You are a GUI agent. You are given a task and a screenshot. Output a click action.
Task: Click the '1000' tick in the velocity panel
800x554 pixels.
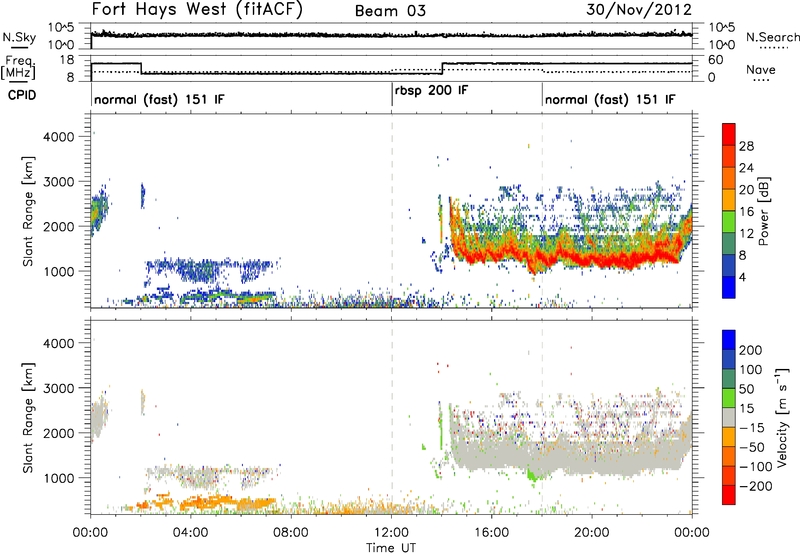click(58, 478)
